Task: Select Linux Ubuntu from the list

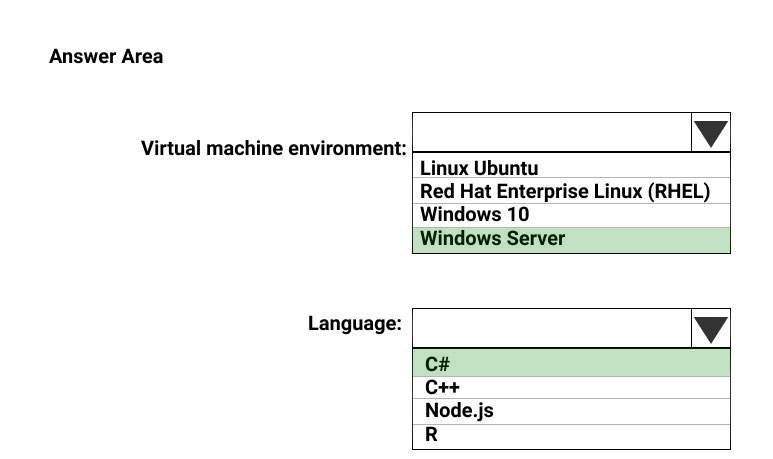Action: [x=571, y=167]
